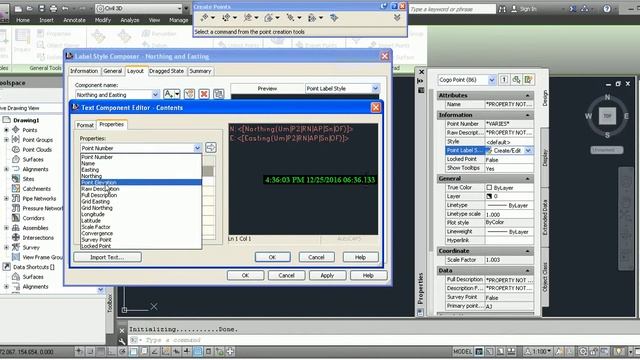Click the keyword search field in title bar
640x360 pixels.
pyautogui.click(x=452, y=9)
